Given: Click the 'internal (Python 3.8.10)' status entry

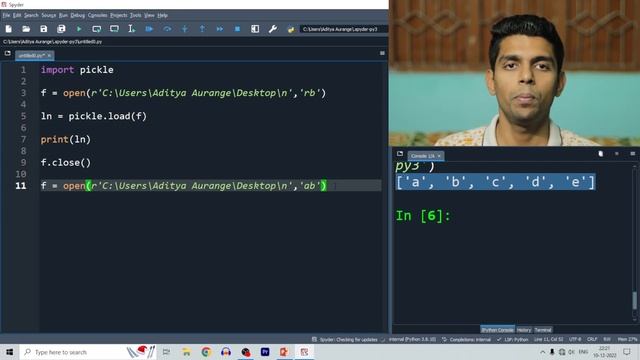Looking at the screenshot, I should click(x=412, y=340).
